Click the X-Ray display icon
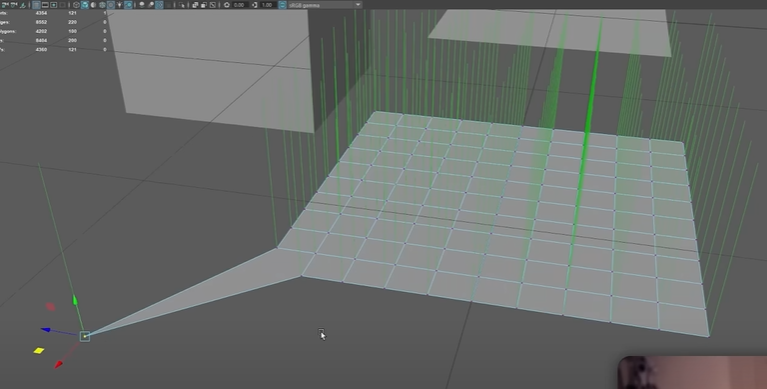 (x=195, y=5)
